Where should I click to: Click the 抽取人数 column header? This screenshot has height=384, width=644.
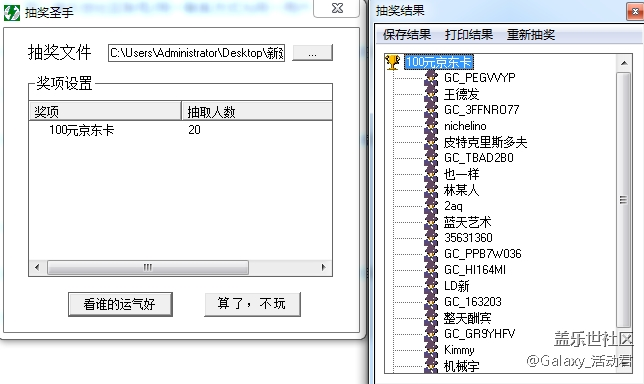[x=257, y=111]
